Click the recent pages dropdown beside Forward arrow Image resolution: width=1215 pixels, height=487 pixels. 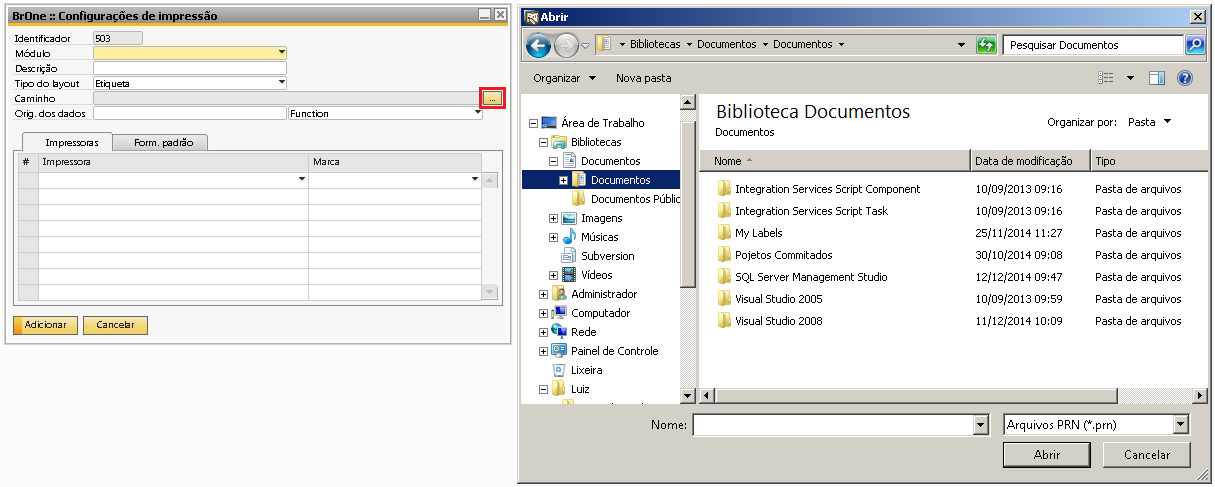(586, 46)
